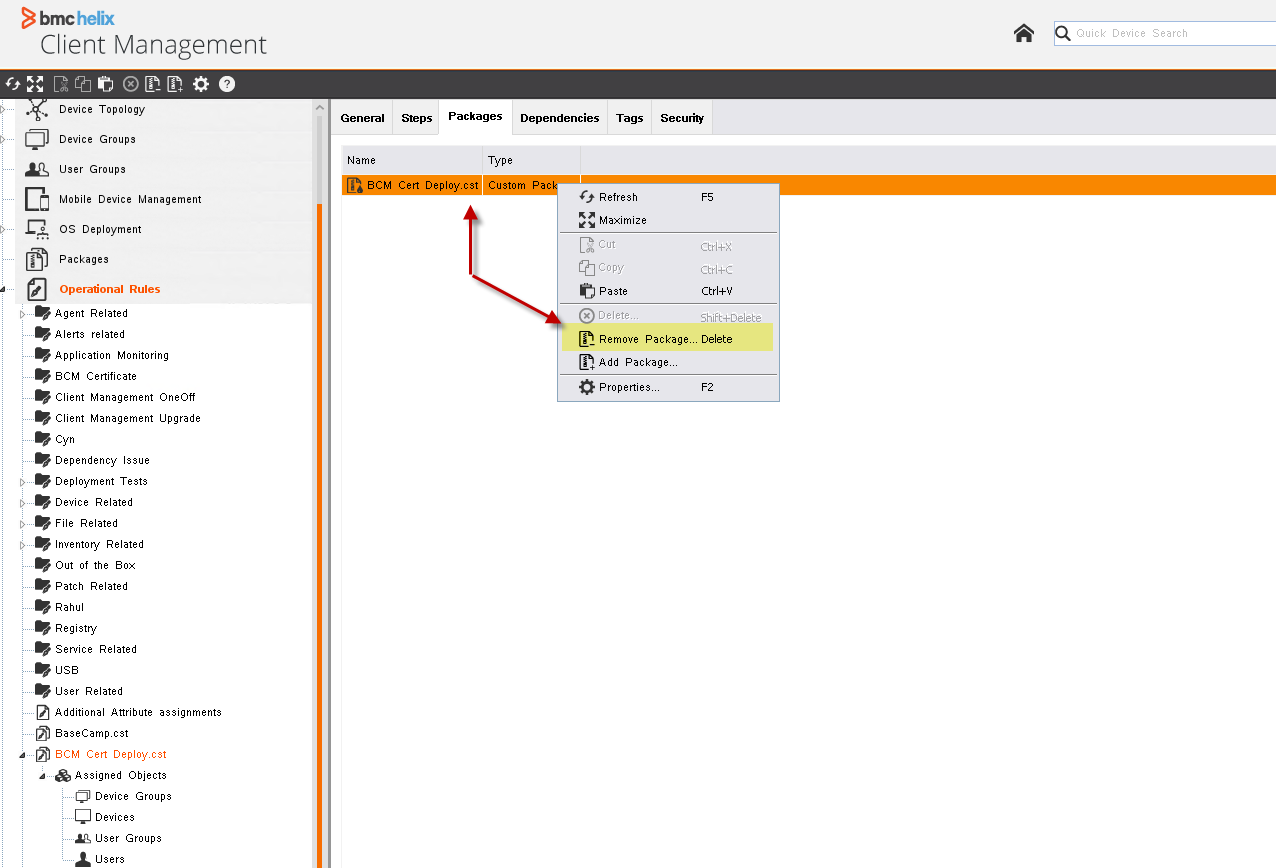Choose Maximize from the context menu
This screenshot has width=1276, height=868.
point(668,220)
